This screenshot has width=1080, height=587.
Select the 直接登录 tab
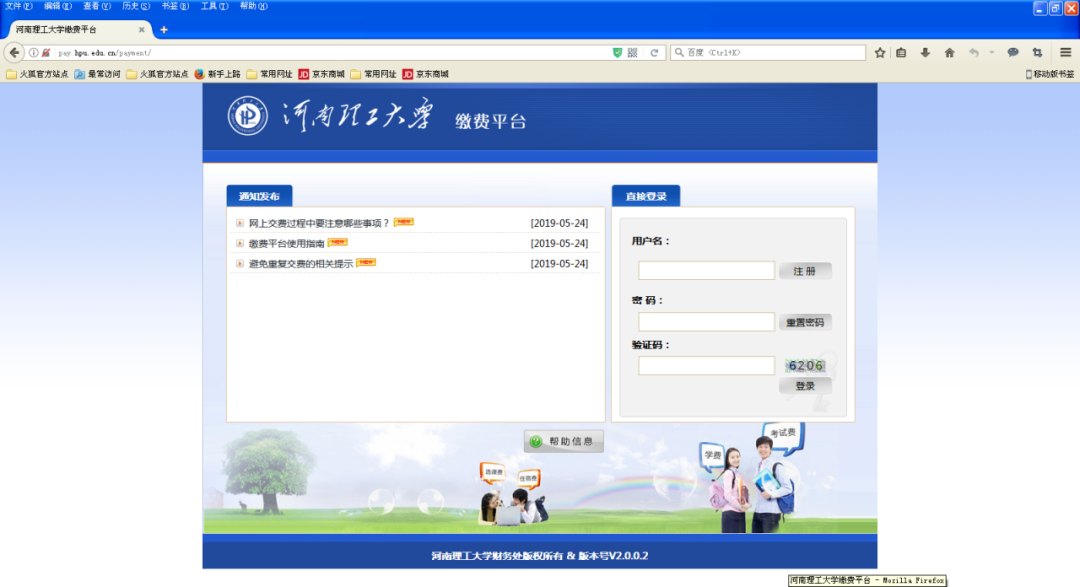[x=645, y=196]
